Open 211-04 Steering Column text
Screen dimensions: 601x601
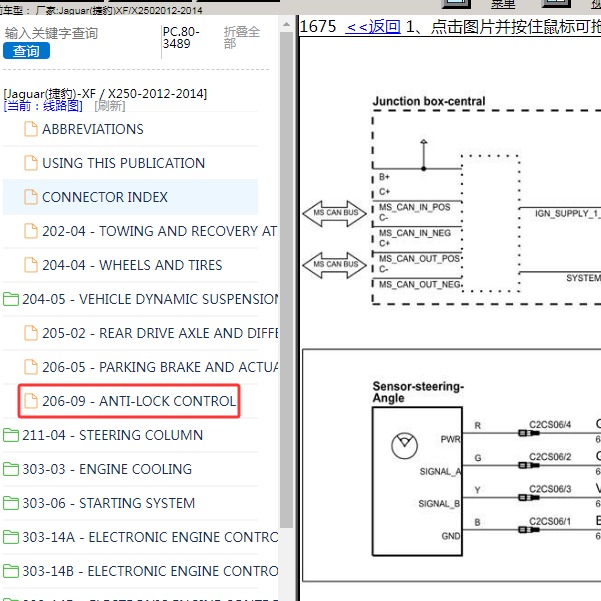[x=113, y=435]
